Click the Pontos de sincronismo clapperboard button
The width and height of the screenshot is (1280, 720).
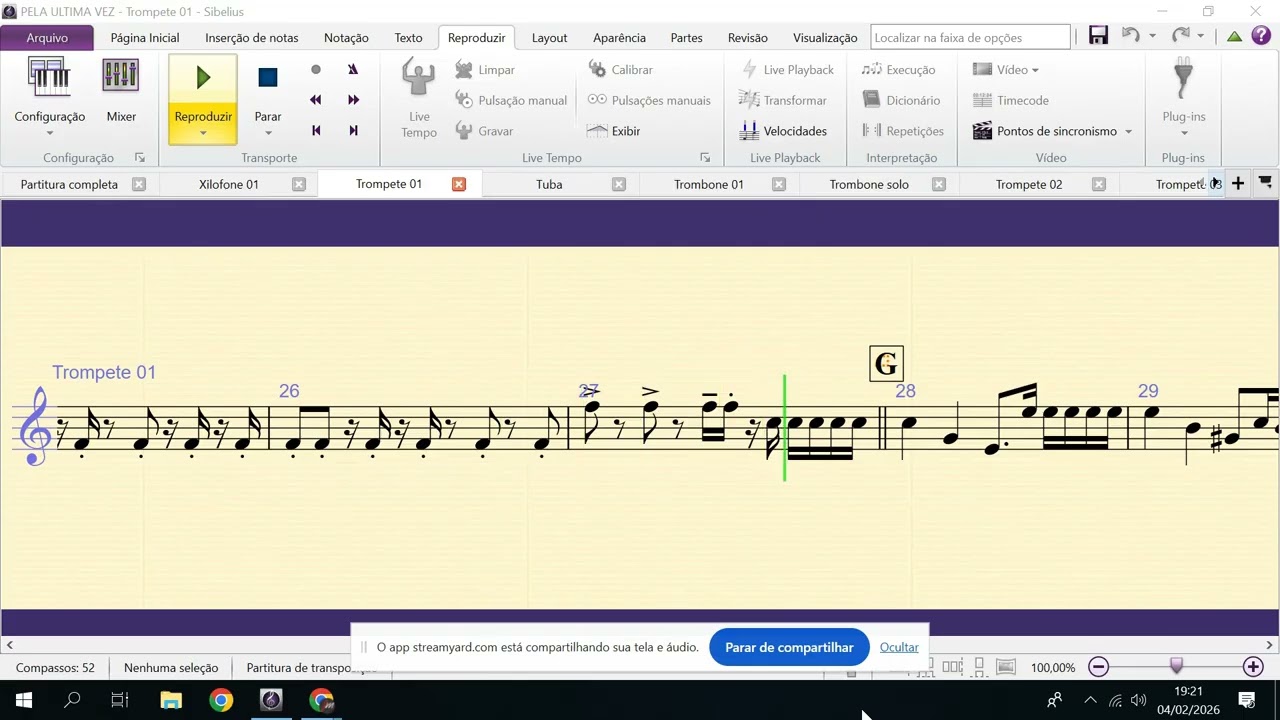point(1044,131)
